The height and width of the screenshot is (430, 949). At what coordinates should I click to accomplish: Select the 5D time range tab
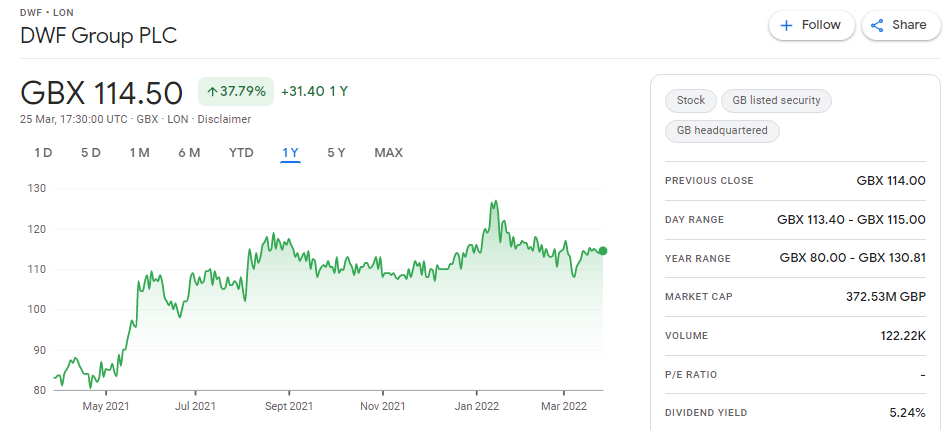click(91, 153)
